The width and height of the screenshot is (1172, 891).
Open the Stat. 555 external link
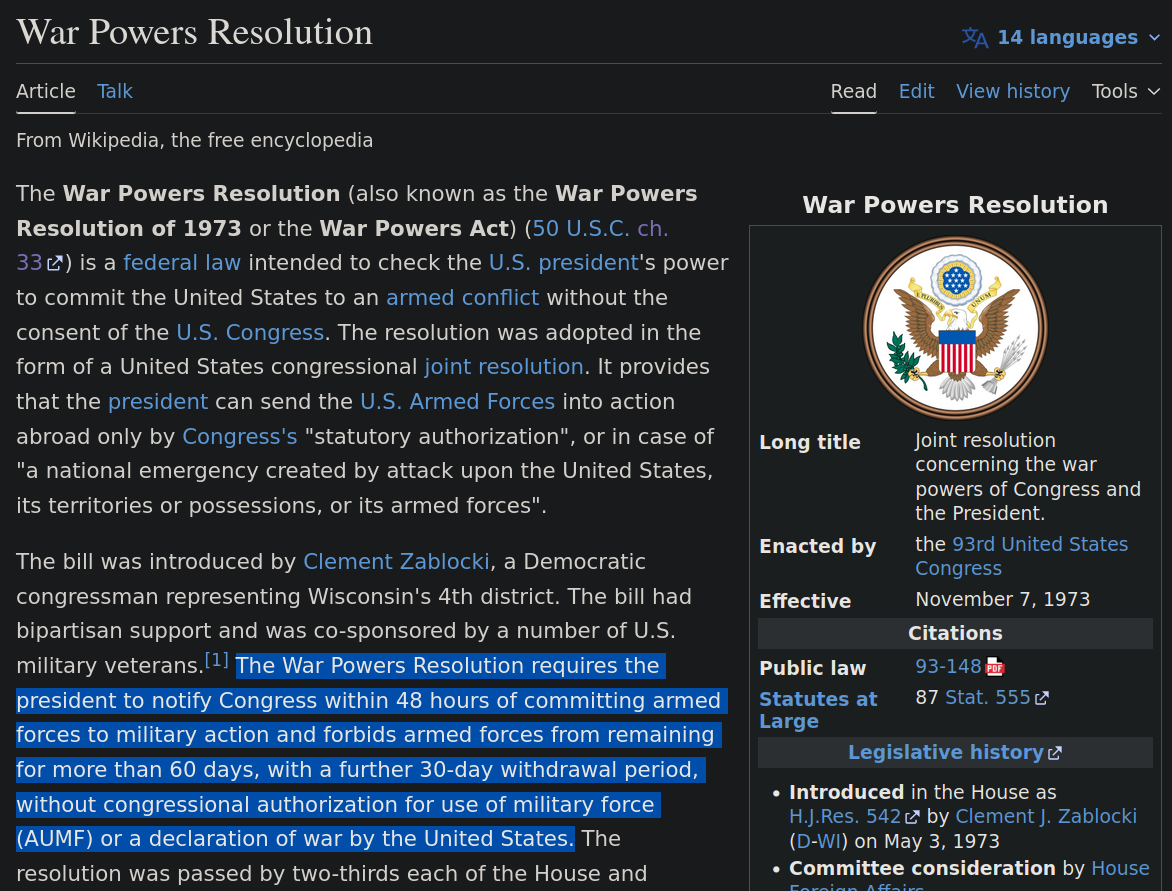987,697
